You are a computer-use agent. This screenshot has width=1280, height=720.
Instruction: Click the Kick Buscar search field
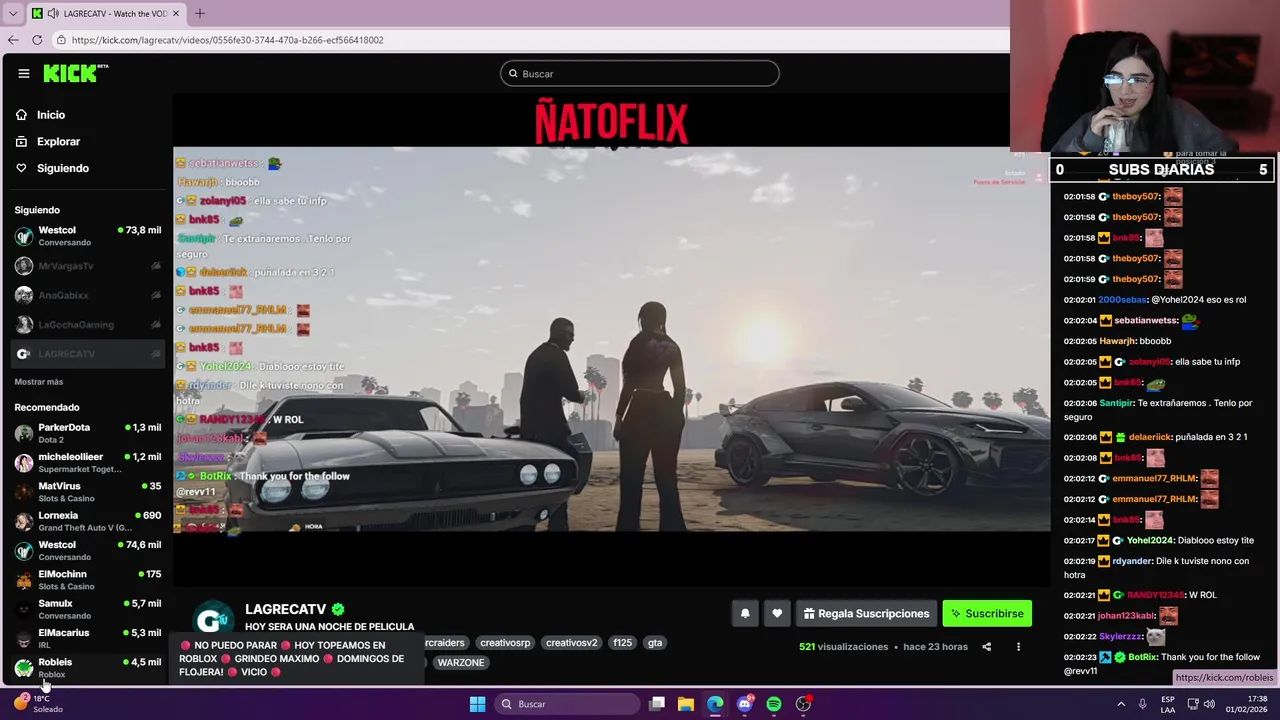click(640, 73)
